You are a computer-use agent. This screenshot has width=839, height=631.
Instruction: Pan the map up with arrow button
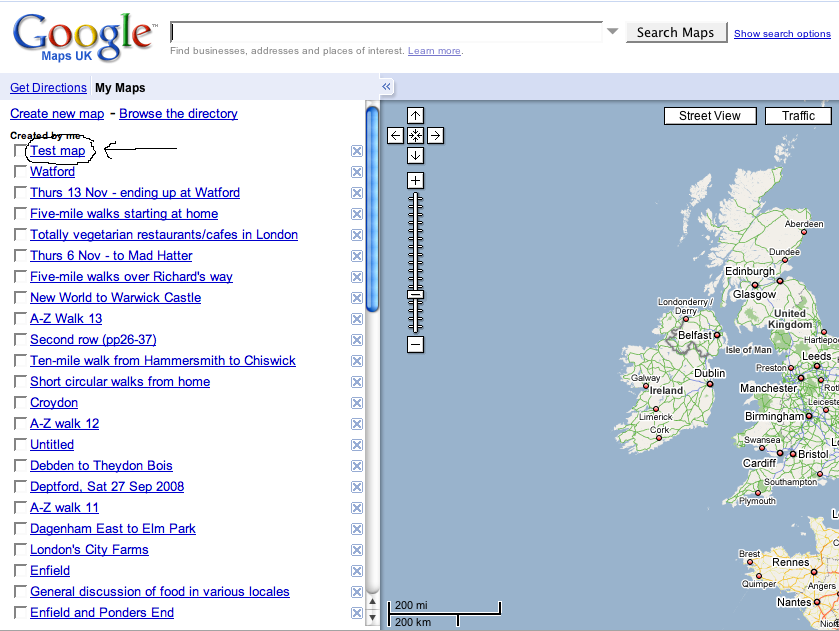pyautogui.click(x=416, y=116)
